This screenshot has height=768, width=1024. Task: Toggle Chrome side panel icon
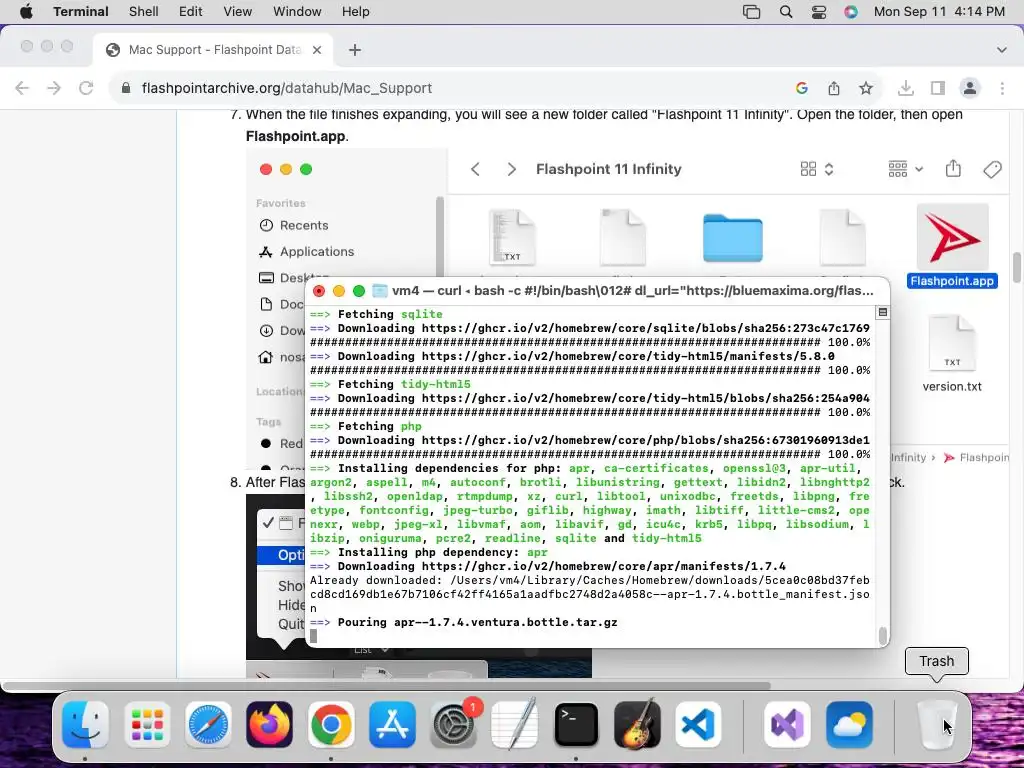(x=938, y=88)
